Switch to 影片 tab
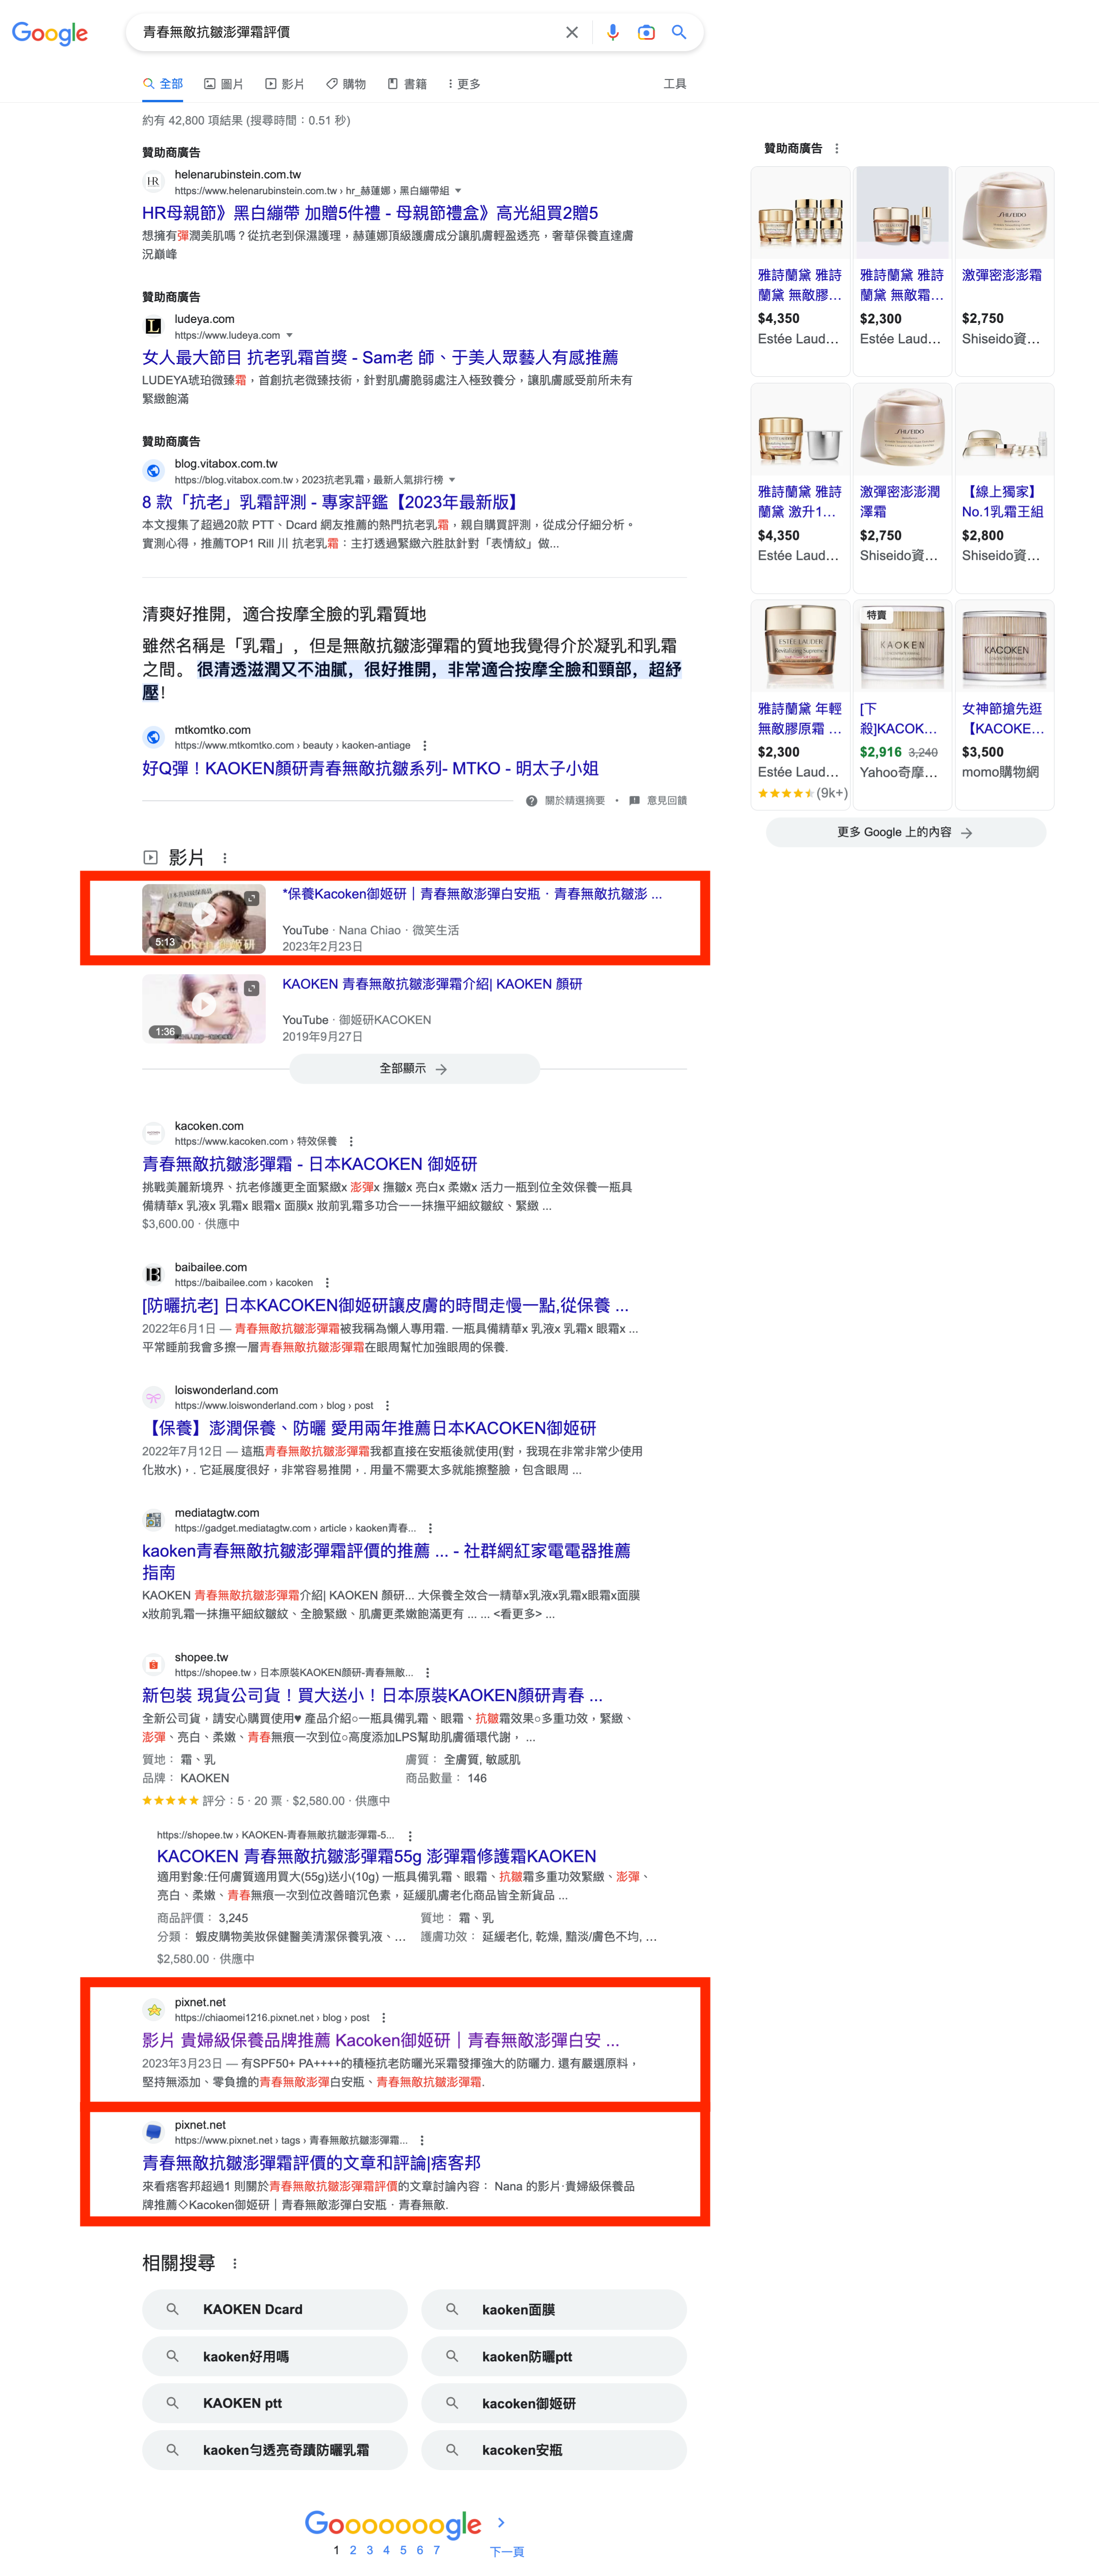Viewport: 1099px width, 2576px height. pyautogui.click(x=285, y=84)
